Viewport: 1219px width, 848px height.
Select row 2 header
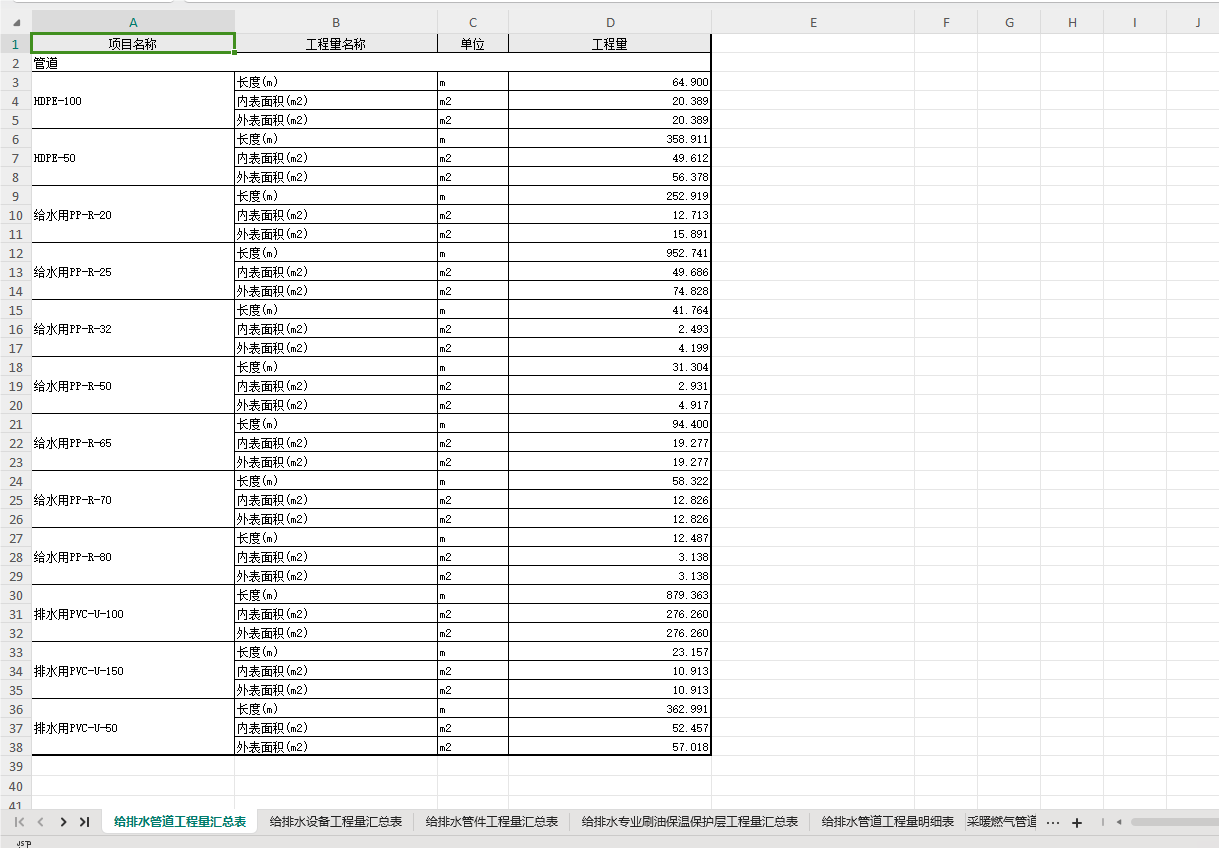click(16, 63)
